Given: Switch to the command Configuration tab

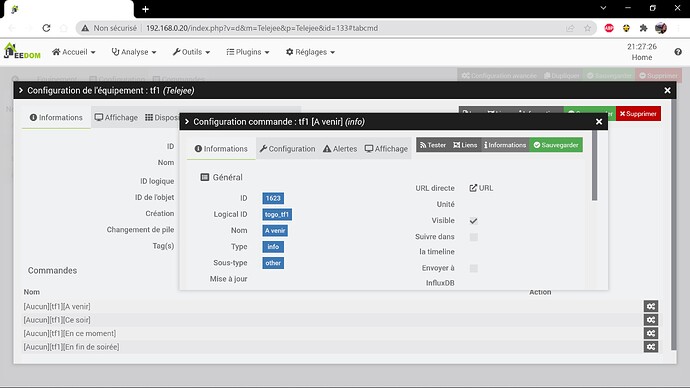Looking at the screenshot, I should coord(287,149).
